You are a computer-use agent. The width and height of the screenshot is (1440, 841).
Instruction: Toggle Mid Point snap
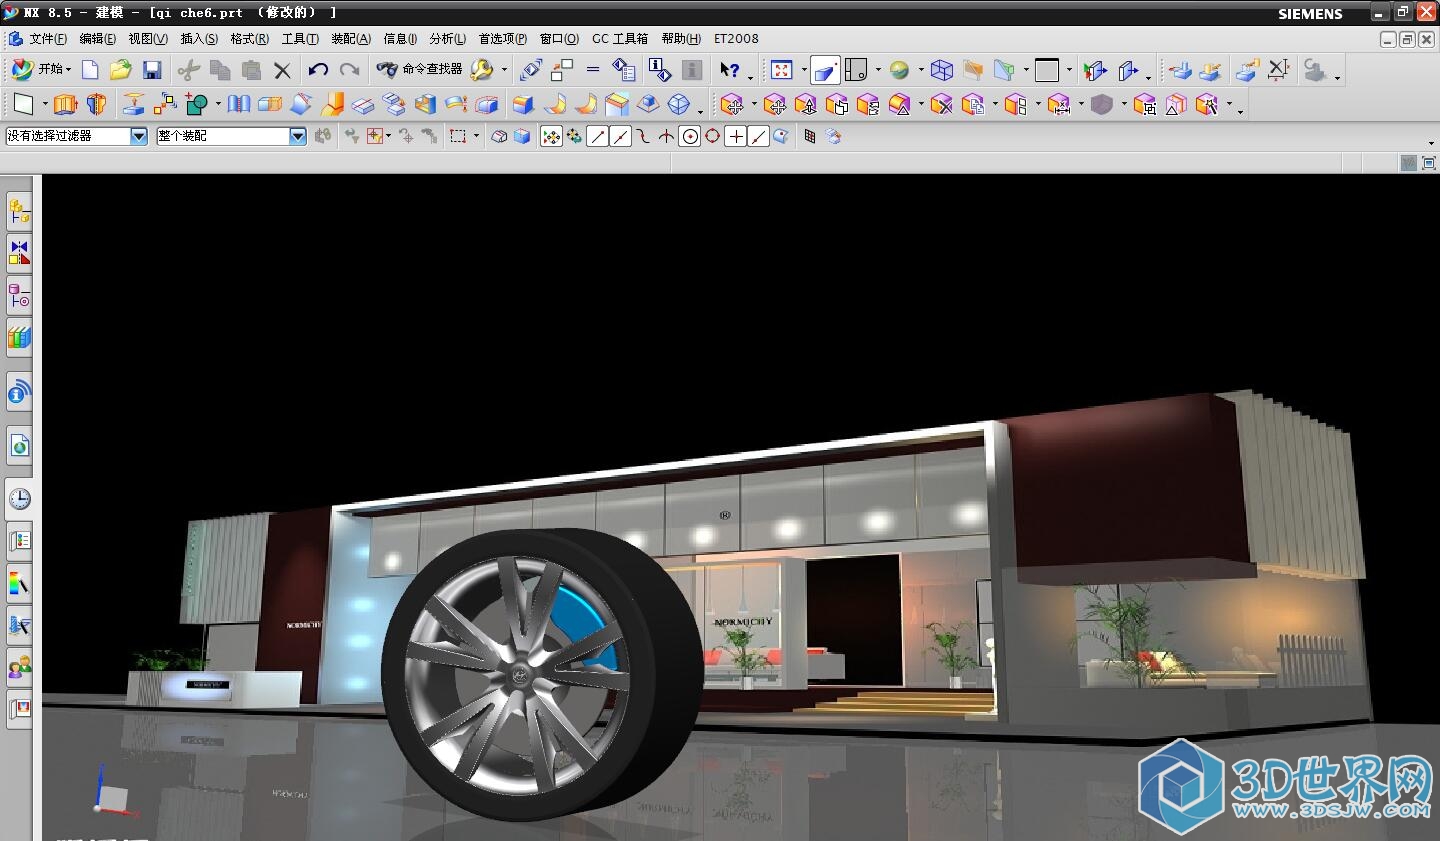click(620, 136)
